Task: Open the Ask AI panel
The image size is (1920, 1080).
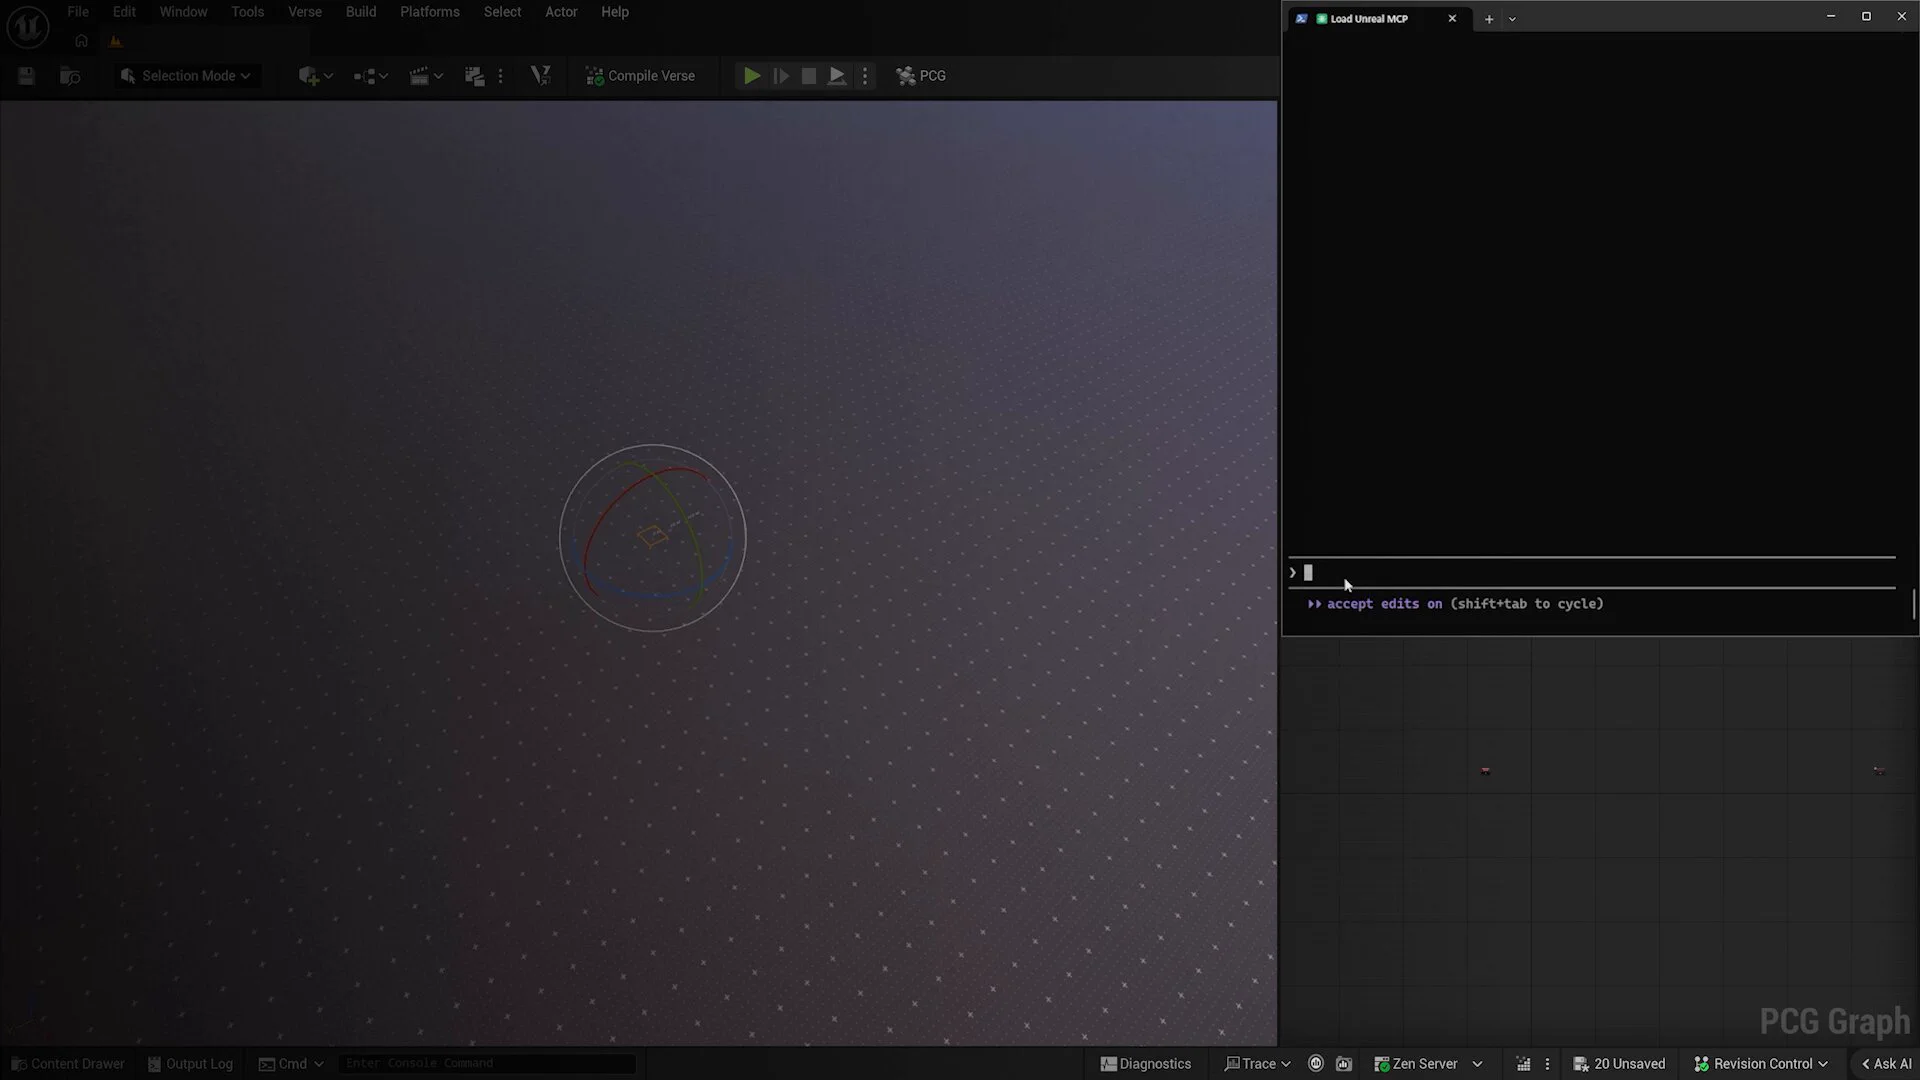Action: pyautogui.click(x=1886, y=1064)
